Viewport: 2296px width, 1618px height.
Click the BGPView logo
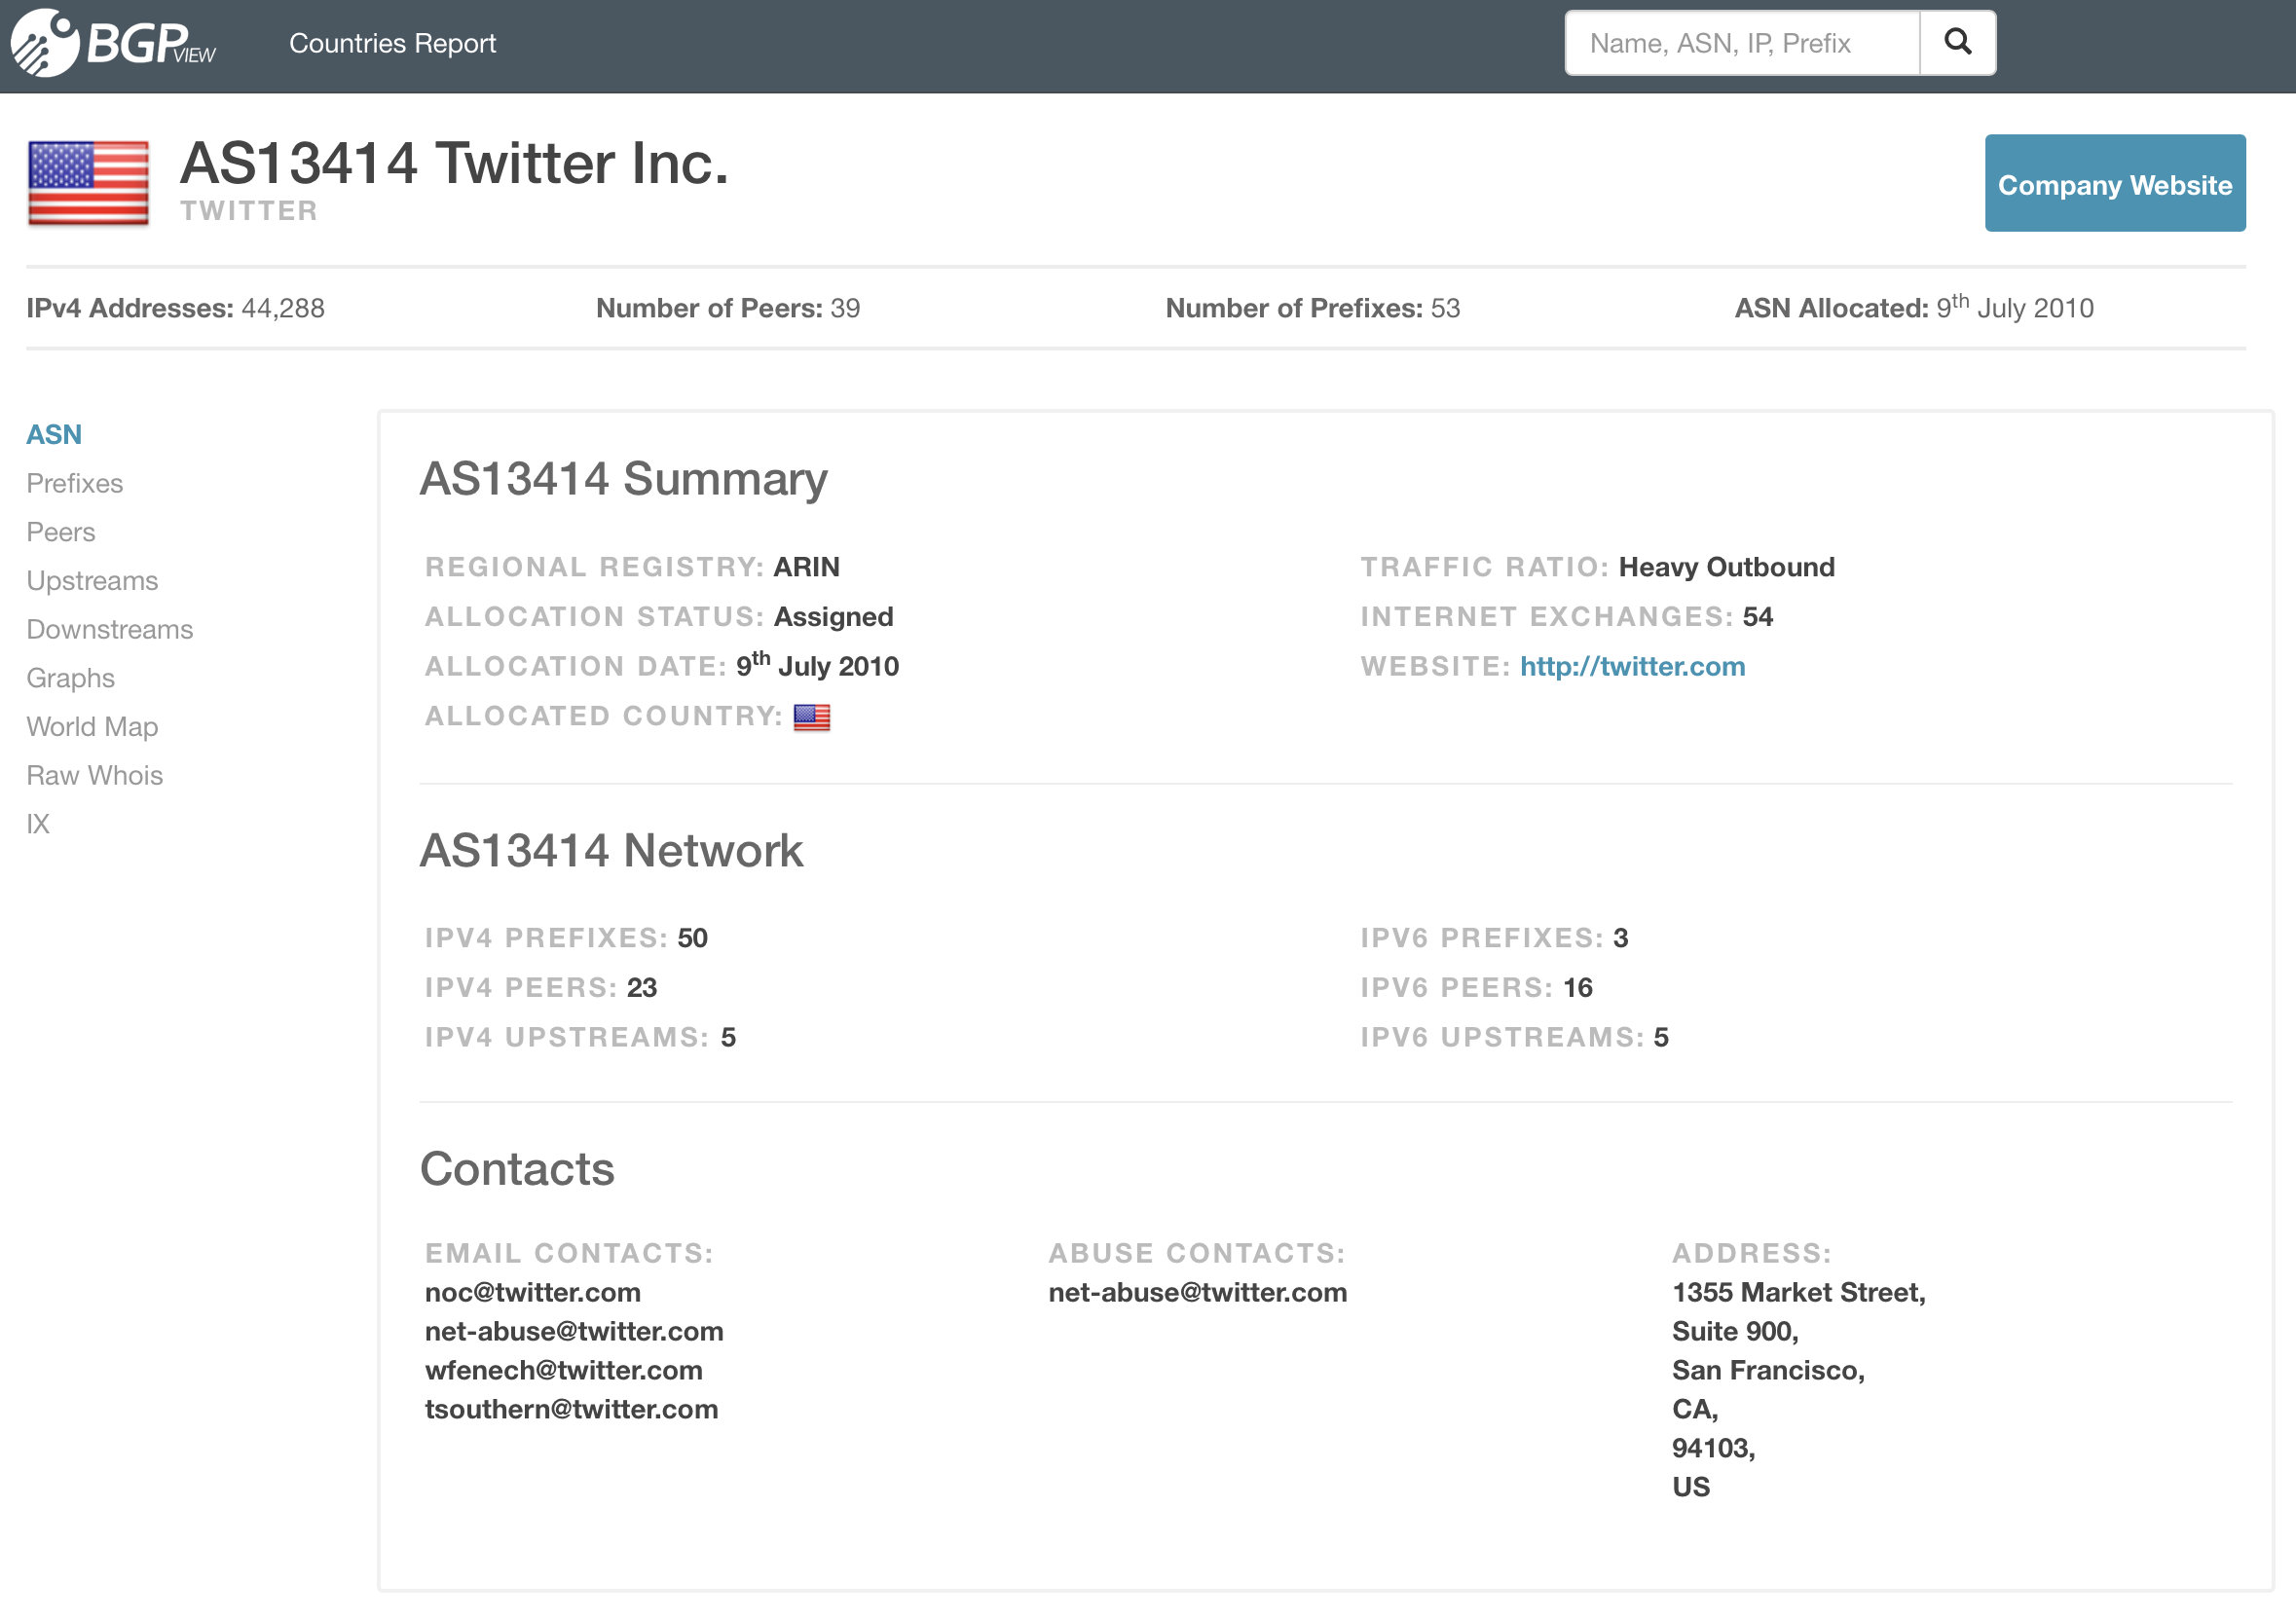pos(113,43)
